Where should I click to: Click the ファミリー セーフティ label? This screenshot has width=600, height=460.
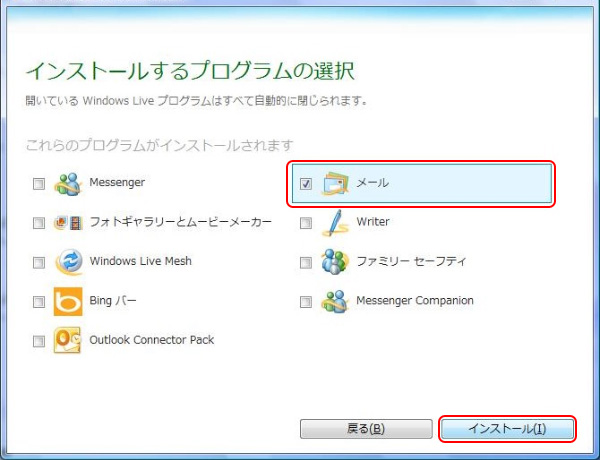(x=411, y=261)
